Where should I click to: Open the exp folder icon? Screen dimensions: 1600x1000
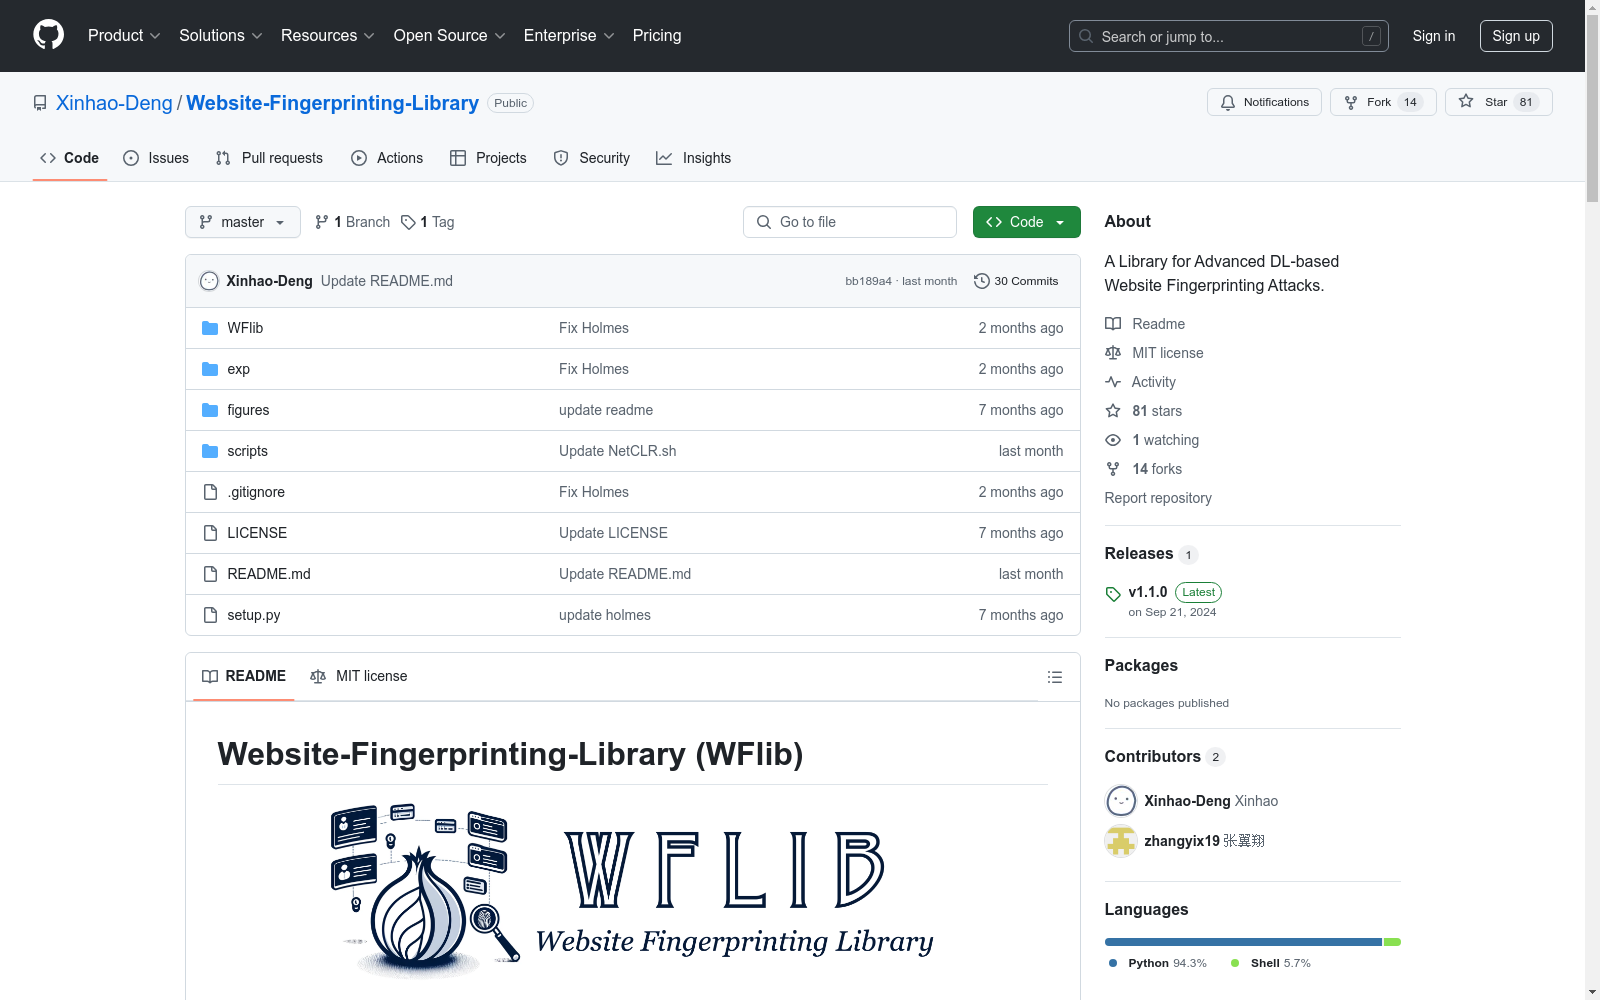pos(210,369)
